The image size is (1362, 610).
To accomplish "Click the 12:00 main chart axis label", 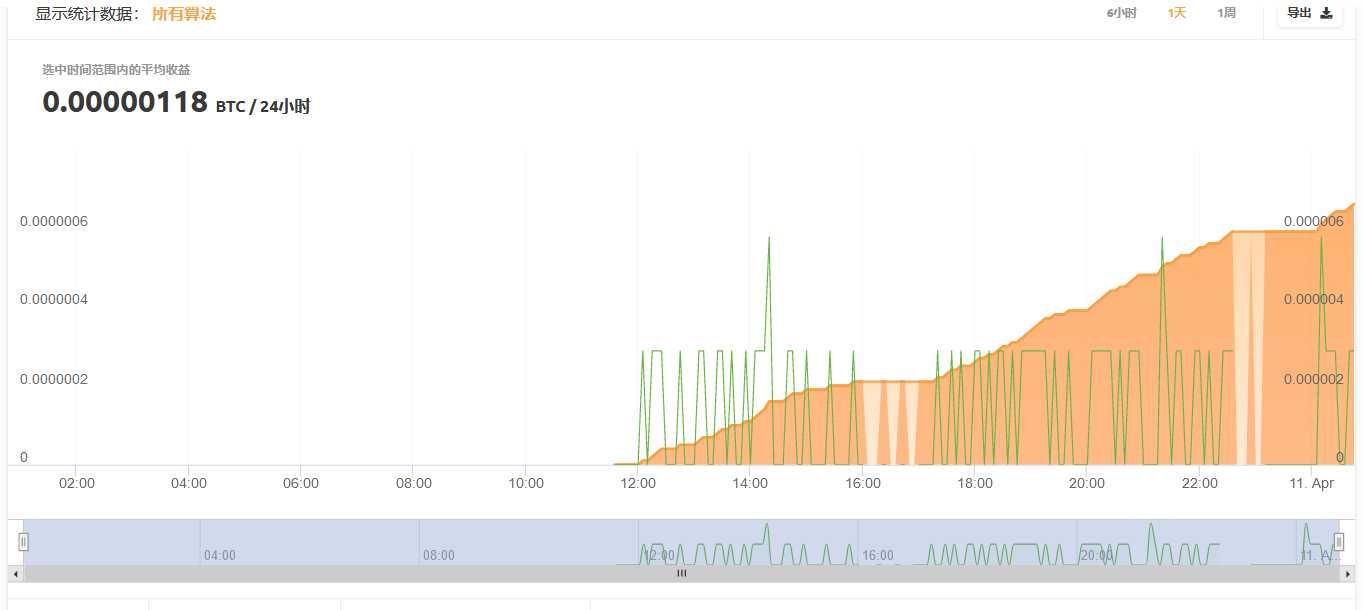I will (x=638, y=483).
